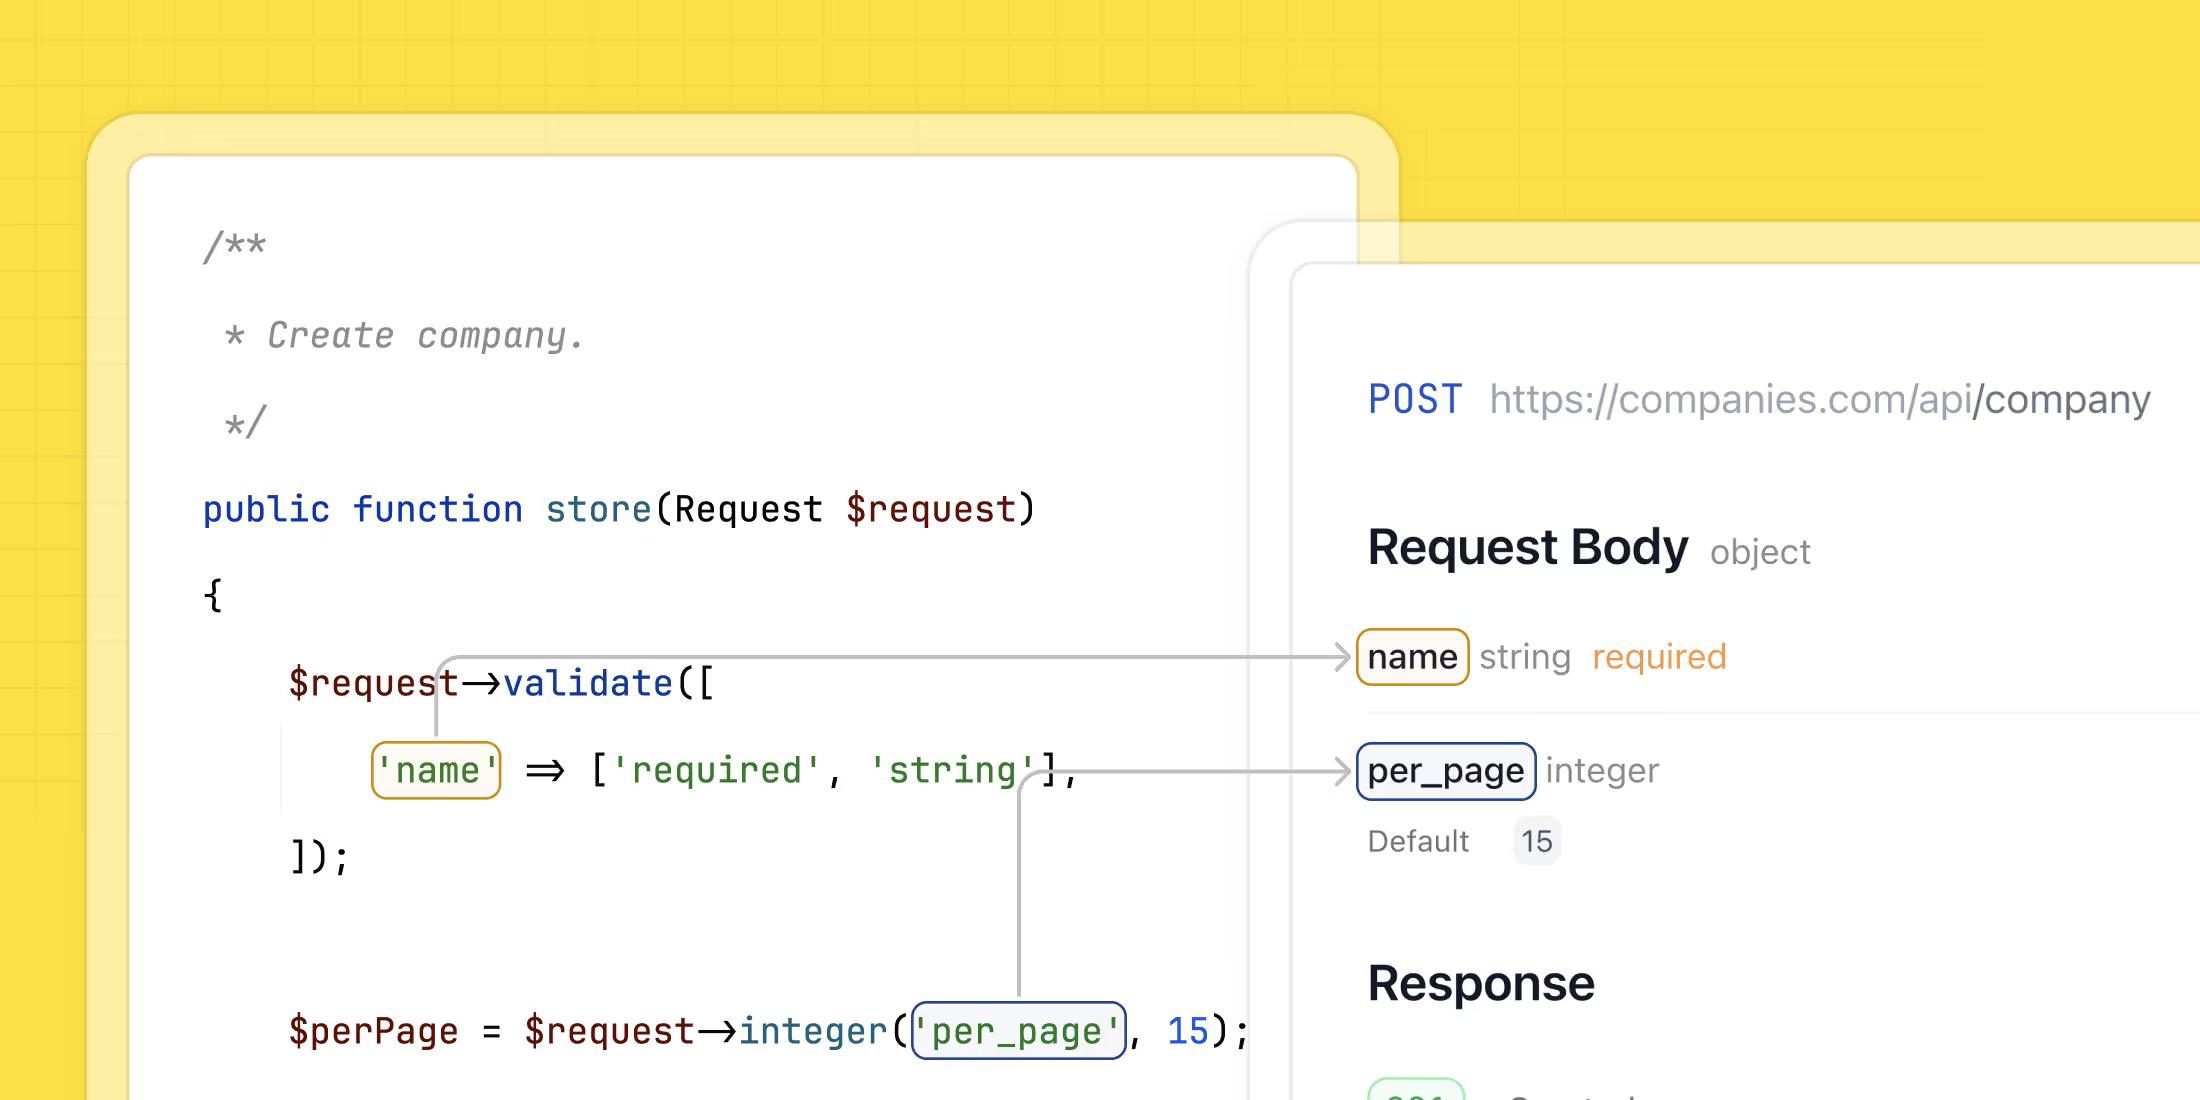The image size is (2200, 1100).
Task: Click the highlighted 'name' key in code
Action: 436,770
